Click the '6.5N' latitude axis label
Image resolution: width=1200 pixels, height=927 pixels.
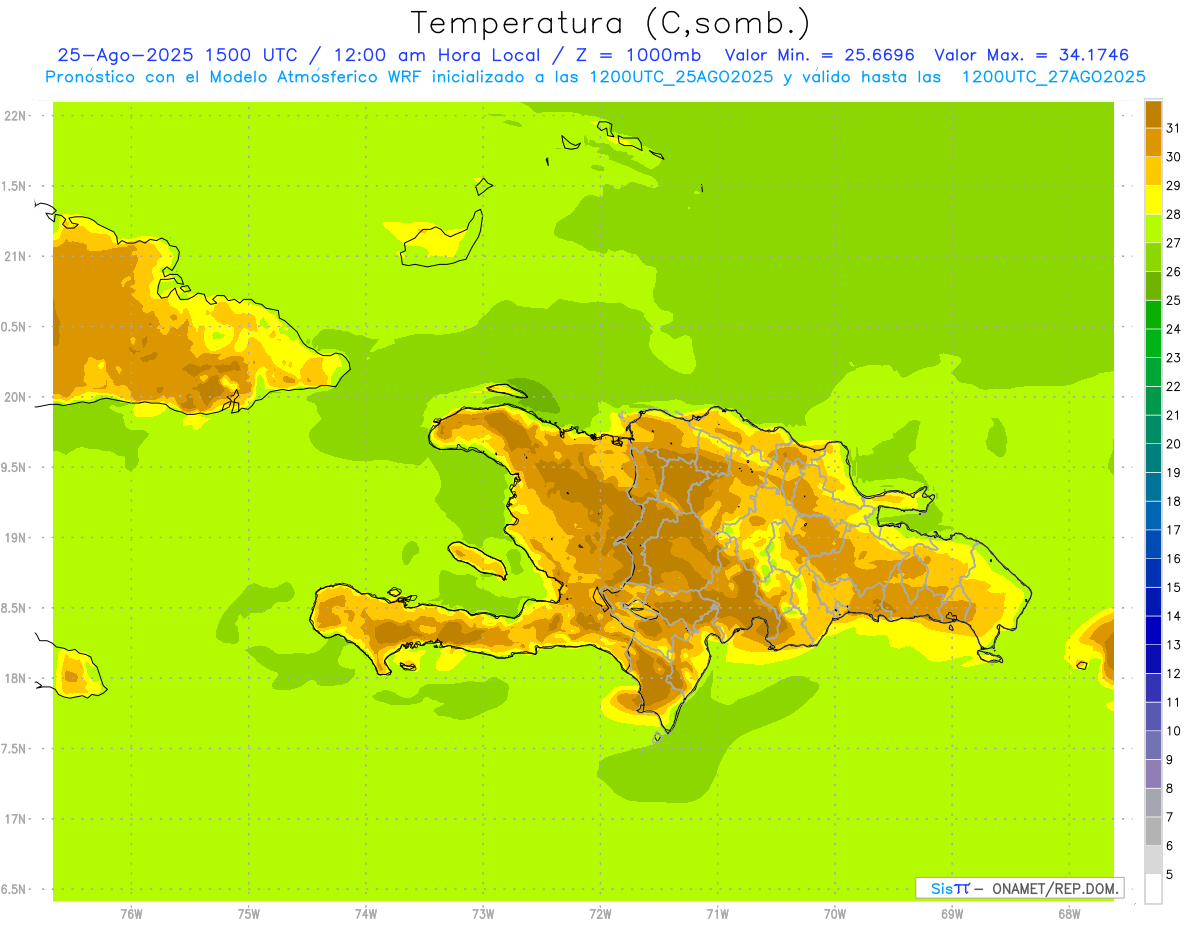[x=15, y=889]
